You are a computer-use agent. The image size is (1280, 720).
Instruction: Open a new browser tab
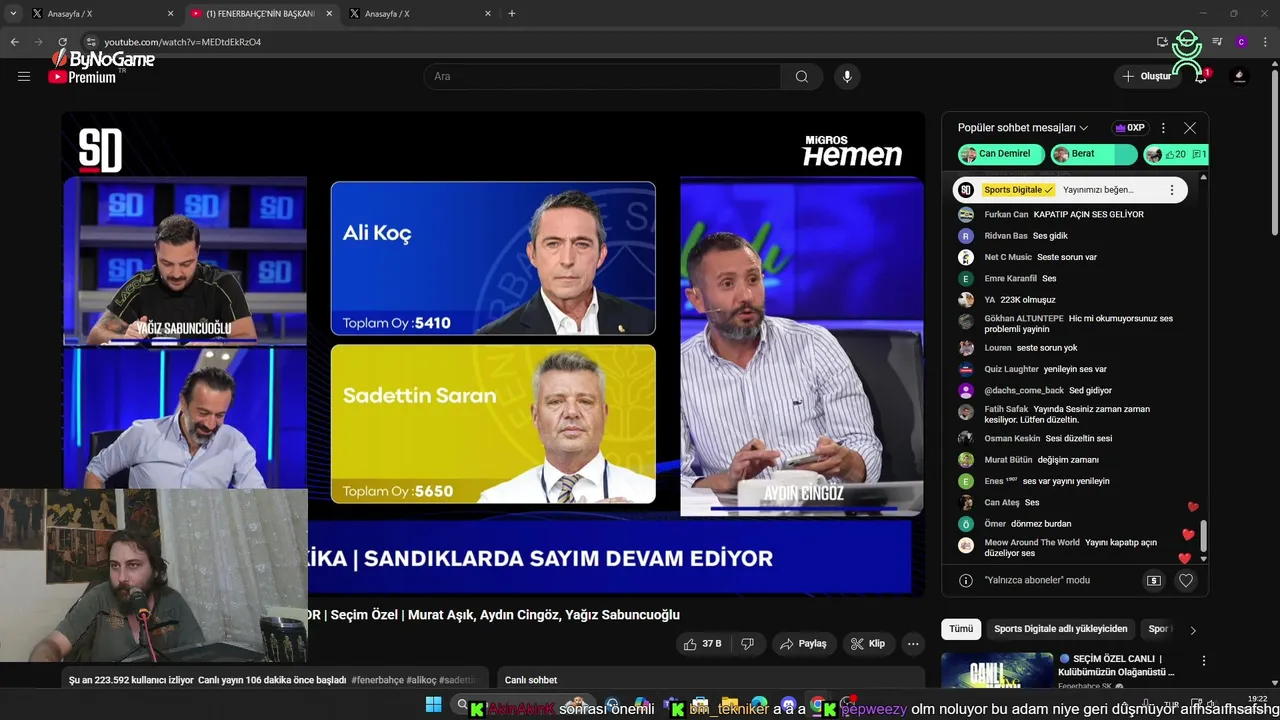[x=512, y=14]
